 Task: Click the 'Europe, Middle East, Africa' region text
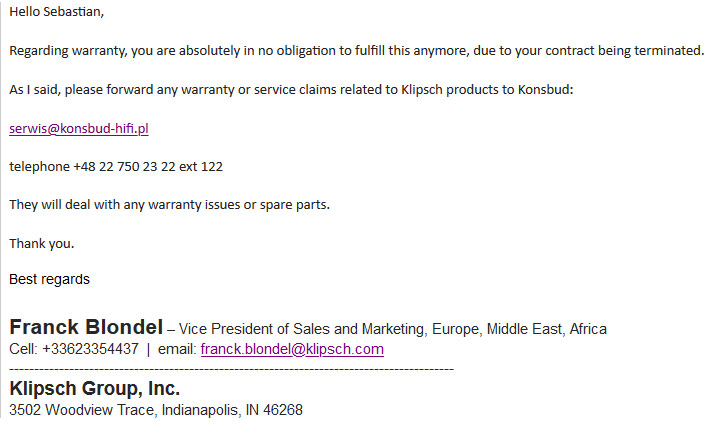[x=519, y=329]
